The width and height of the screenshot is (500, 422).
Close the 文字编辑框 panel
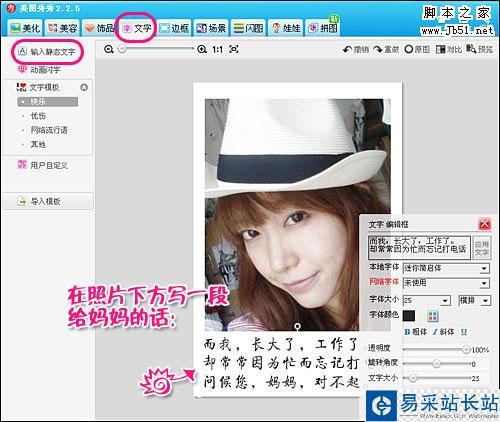click(x=485, y=224)
